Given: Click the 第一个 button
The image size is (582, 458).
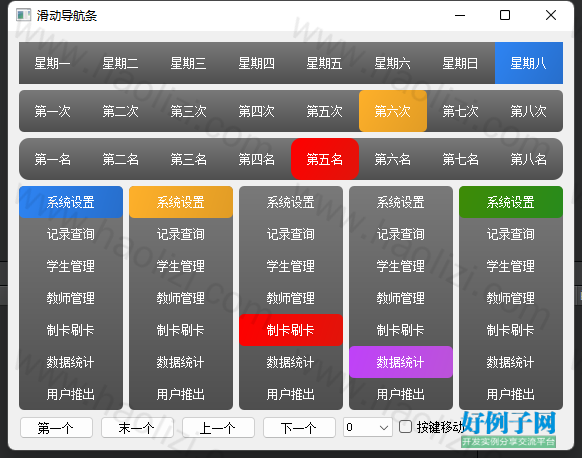Looking at the screenshot, I should point(56,428).
